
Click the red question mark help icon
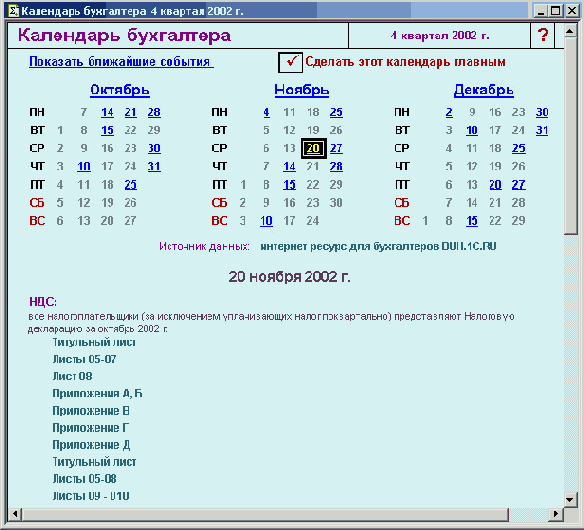543,35
